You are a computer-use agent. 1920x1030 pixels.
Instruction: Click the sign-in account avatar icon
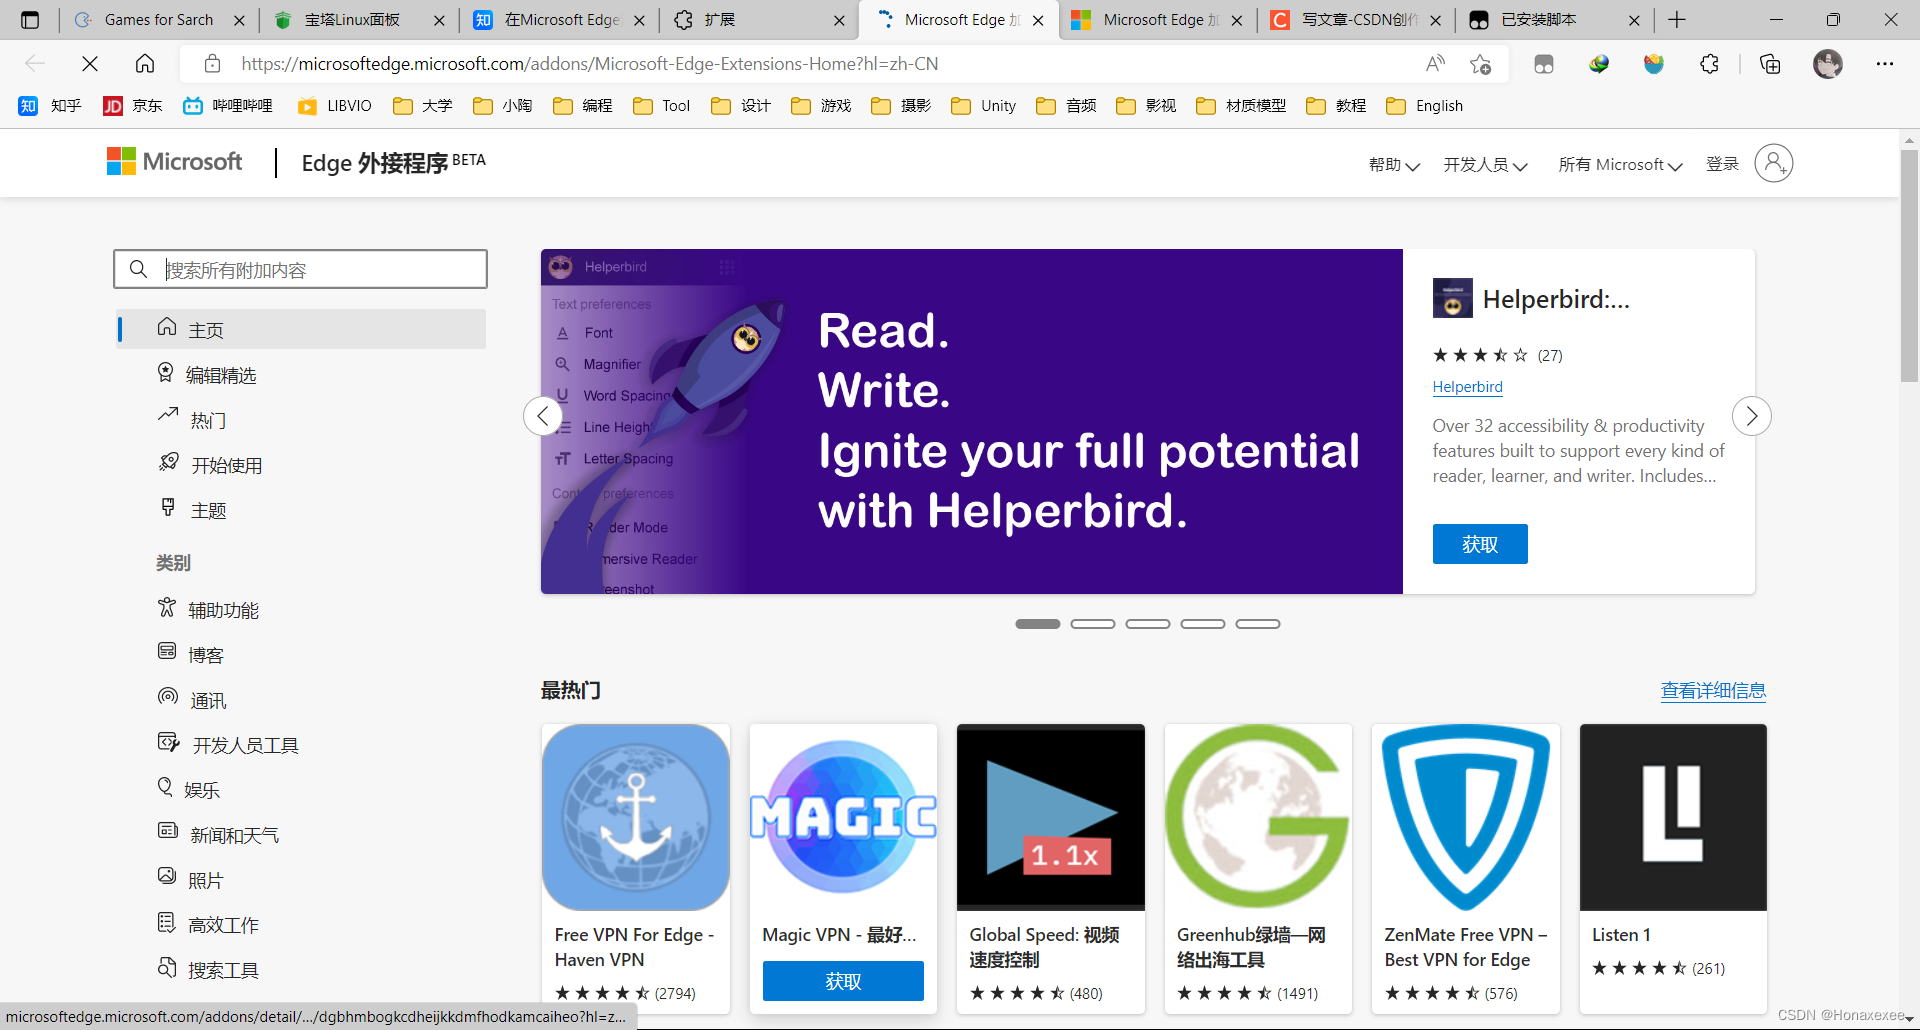1773,163
